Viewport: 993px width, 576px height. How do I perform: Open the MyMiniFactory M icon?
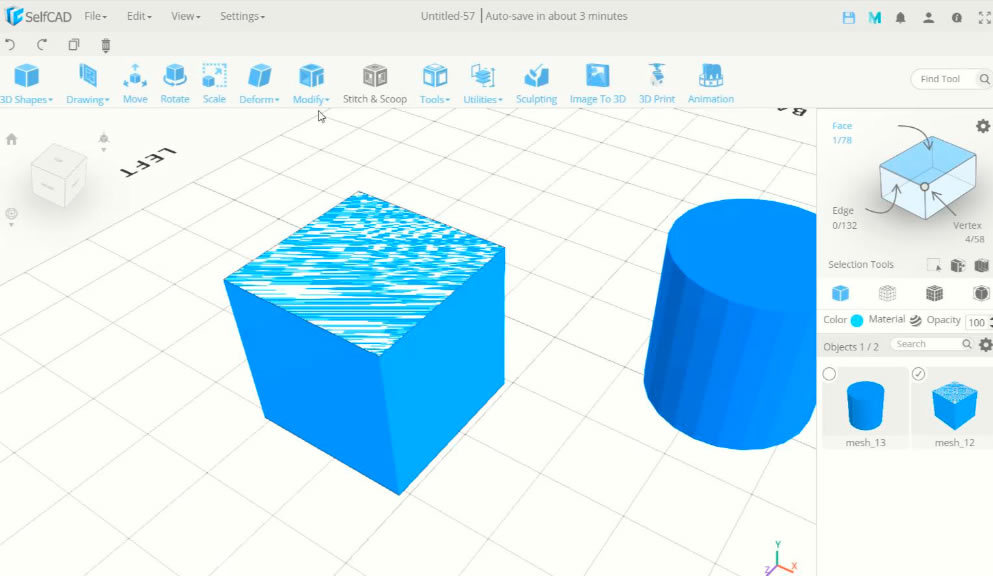[x=875, y=18]
